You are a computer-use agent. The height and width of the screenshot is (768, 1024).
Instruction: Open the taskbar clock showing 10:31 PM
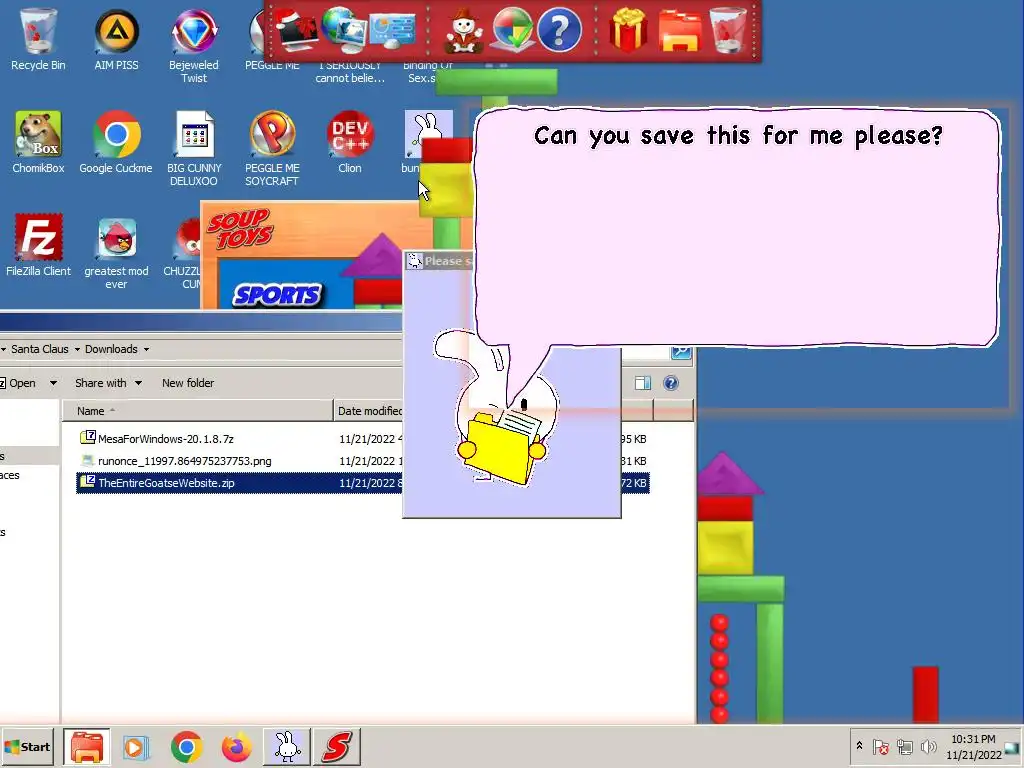973,746
